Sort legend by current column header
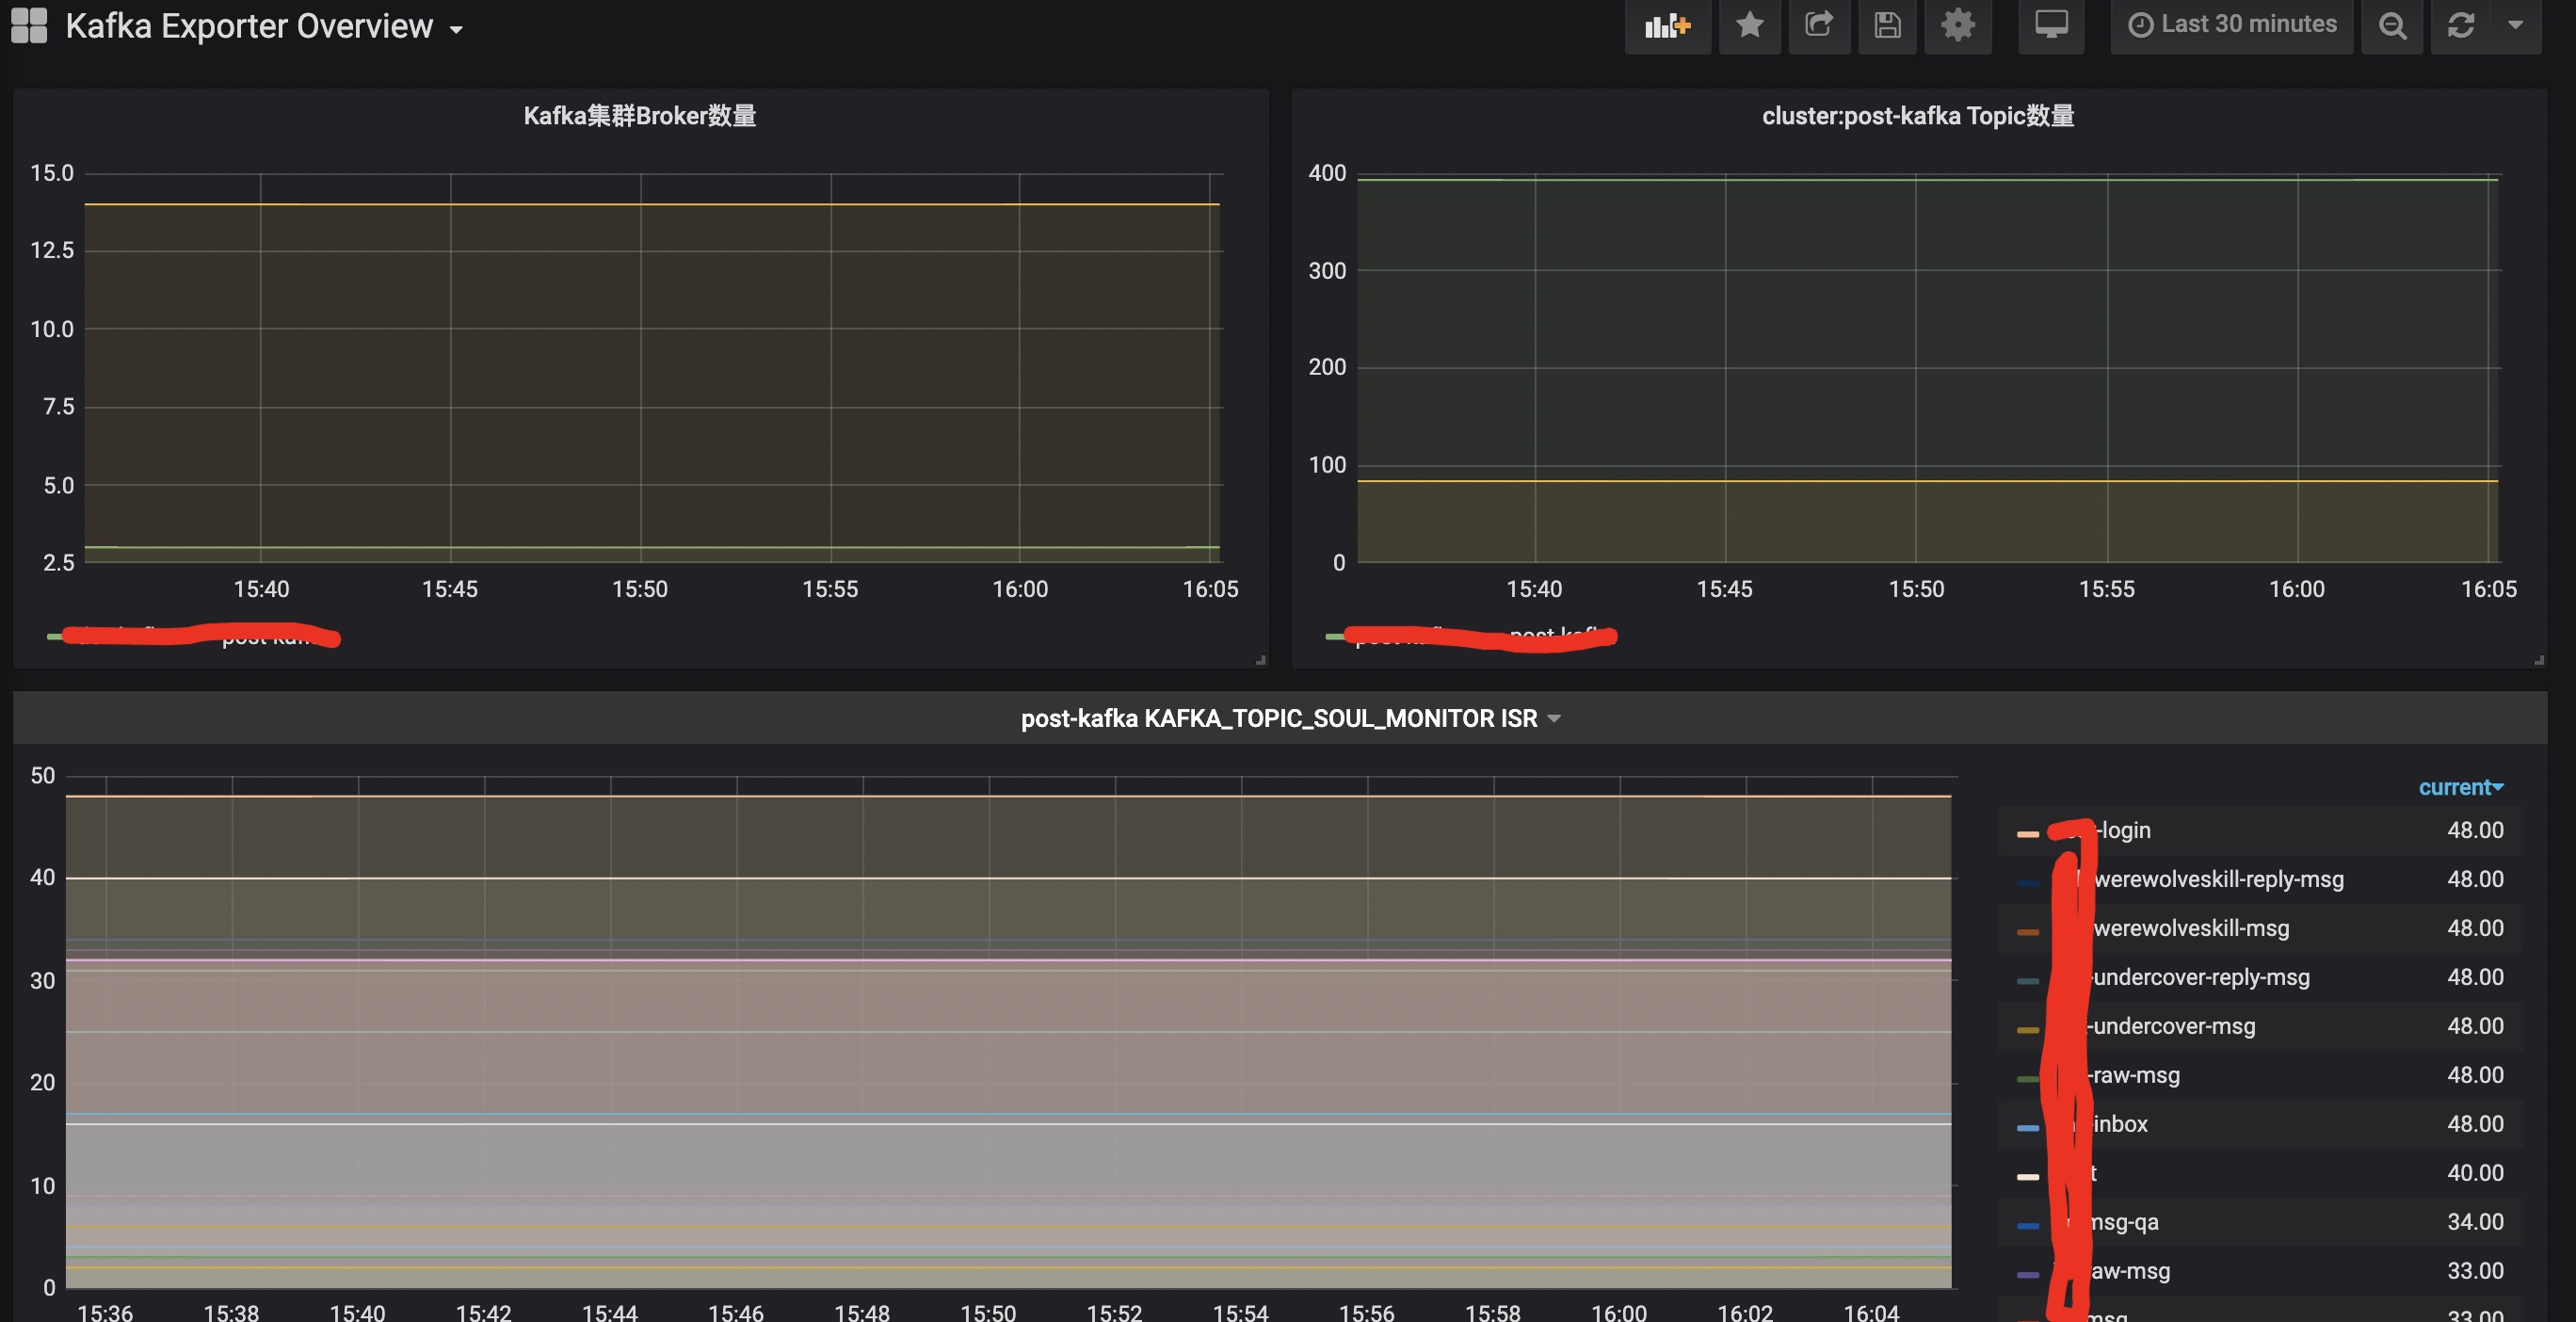 click(x=2459, y=787)
